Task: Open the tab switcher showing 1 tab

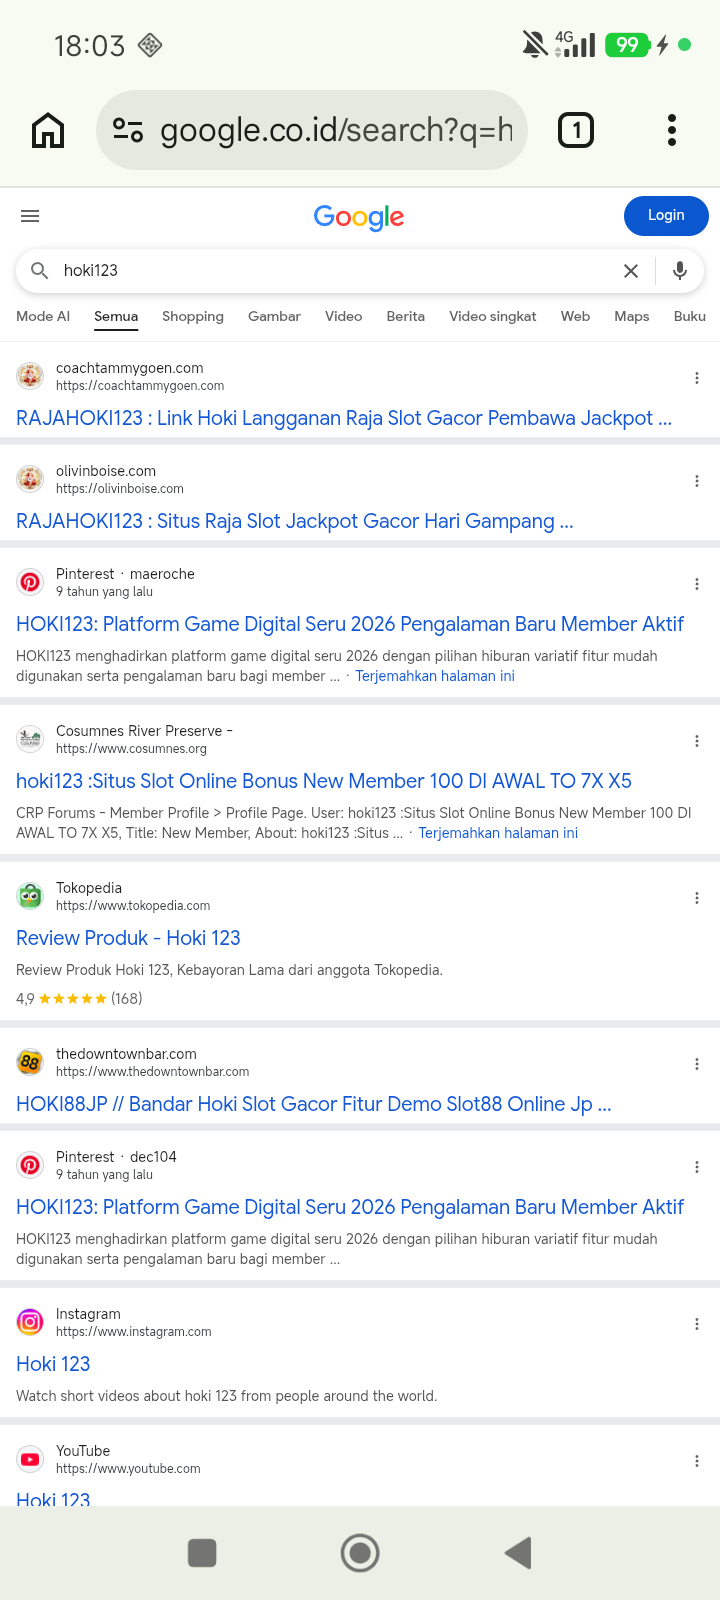Action: point(575,130)
